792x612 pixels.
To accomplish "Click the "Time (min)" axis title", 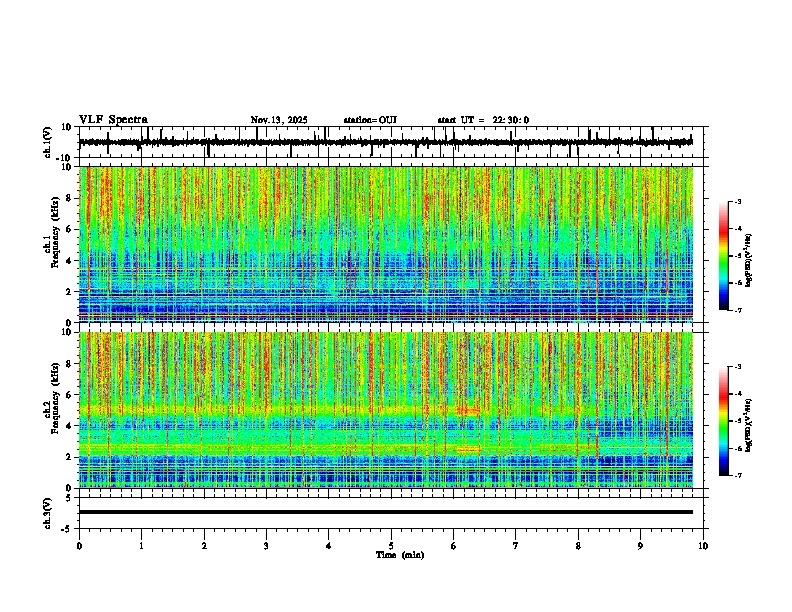I will (400, 555).
